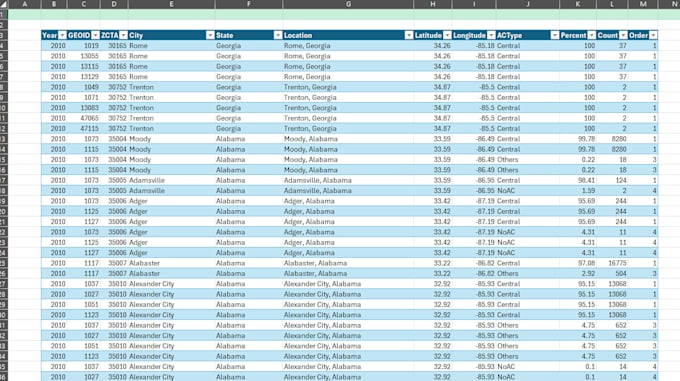Select column E header
The image size is (680, 381).
(171, 4)
